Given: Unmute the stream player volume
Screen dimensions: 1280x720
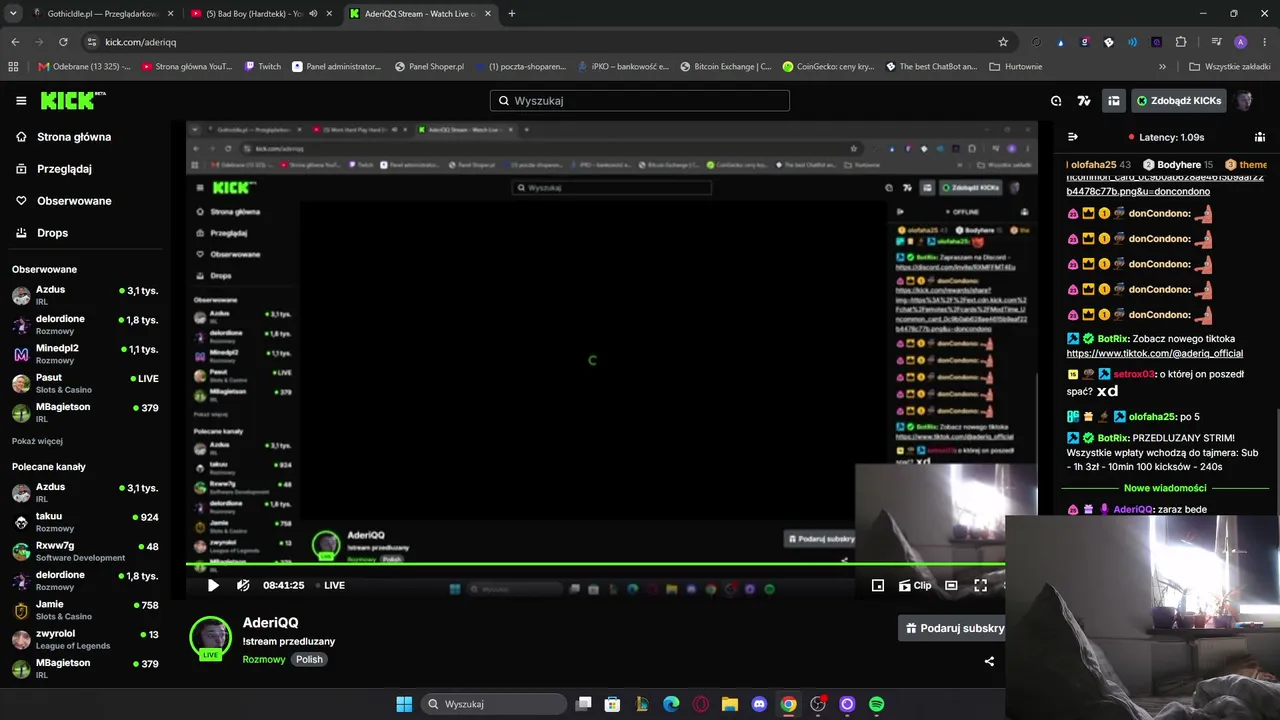Looking at the screenshot, I should coord(243,585).
